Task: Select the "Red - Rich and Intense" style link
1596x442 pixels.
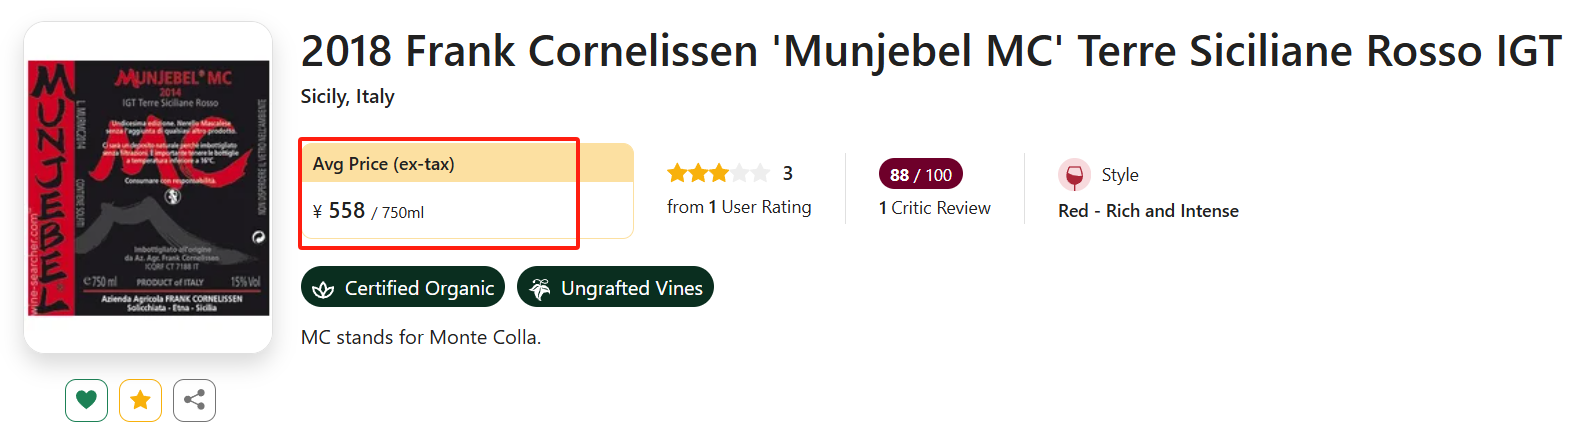Action: pos(1148,211)
